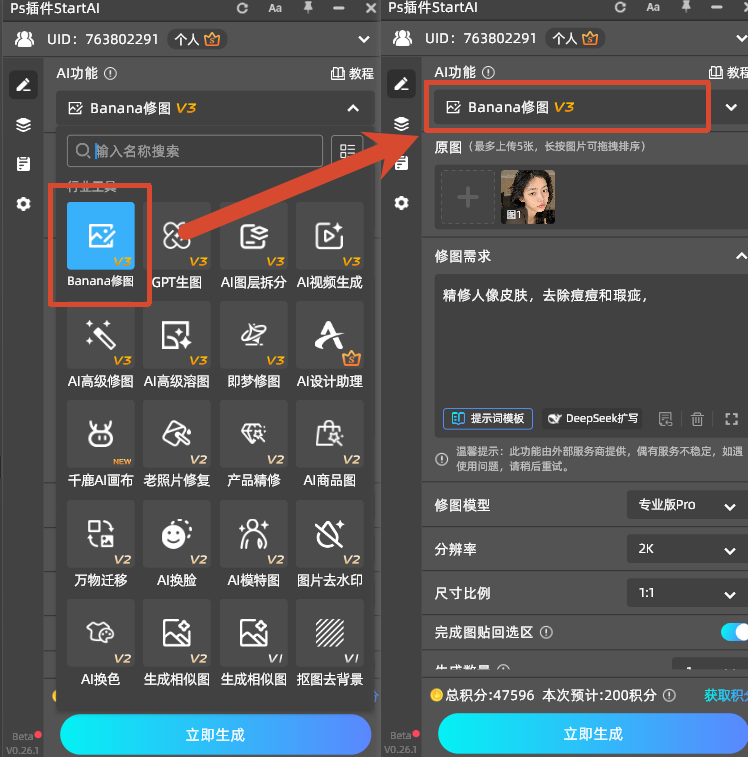This screenshot has width=748, height=757.
Task: Select the 产品精修 tool
Action: [x=254, y=434]
